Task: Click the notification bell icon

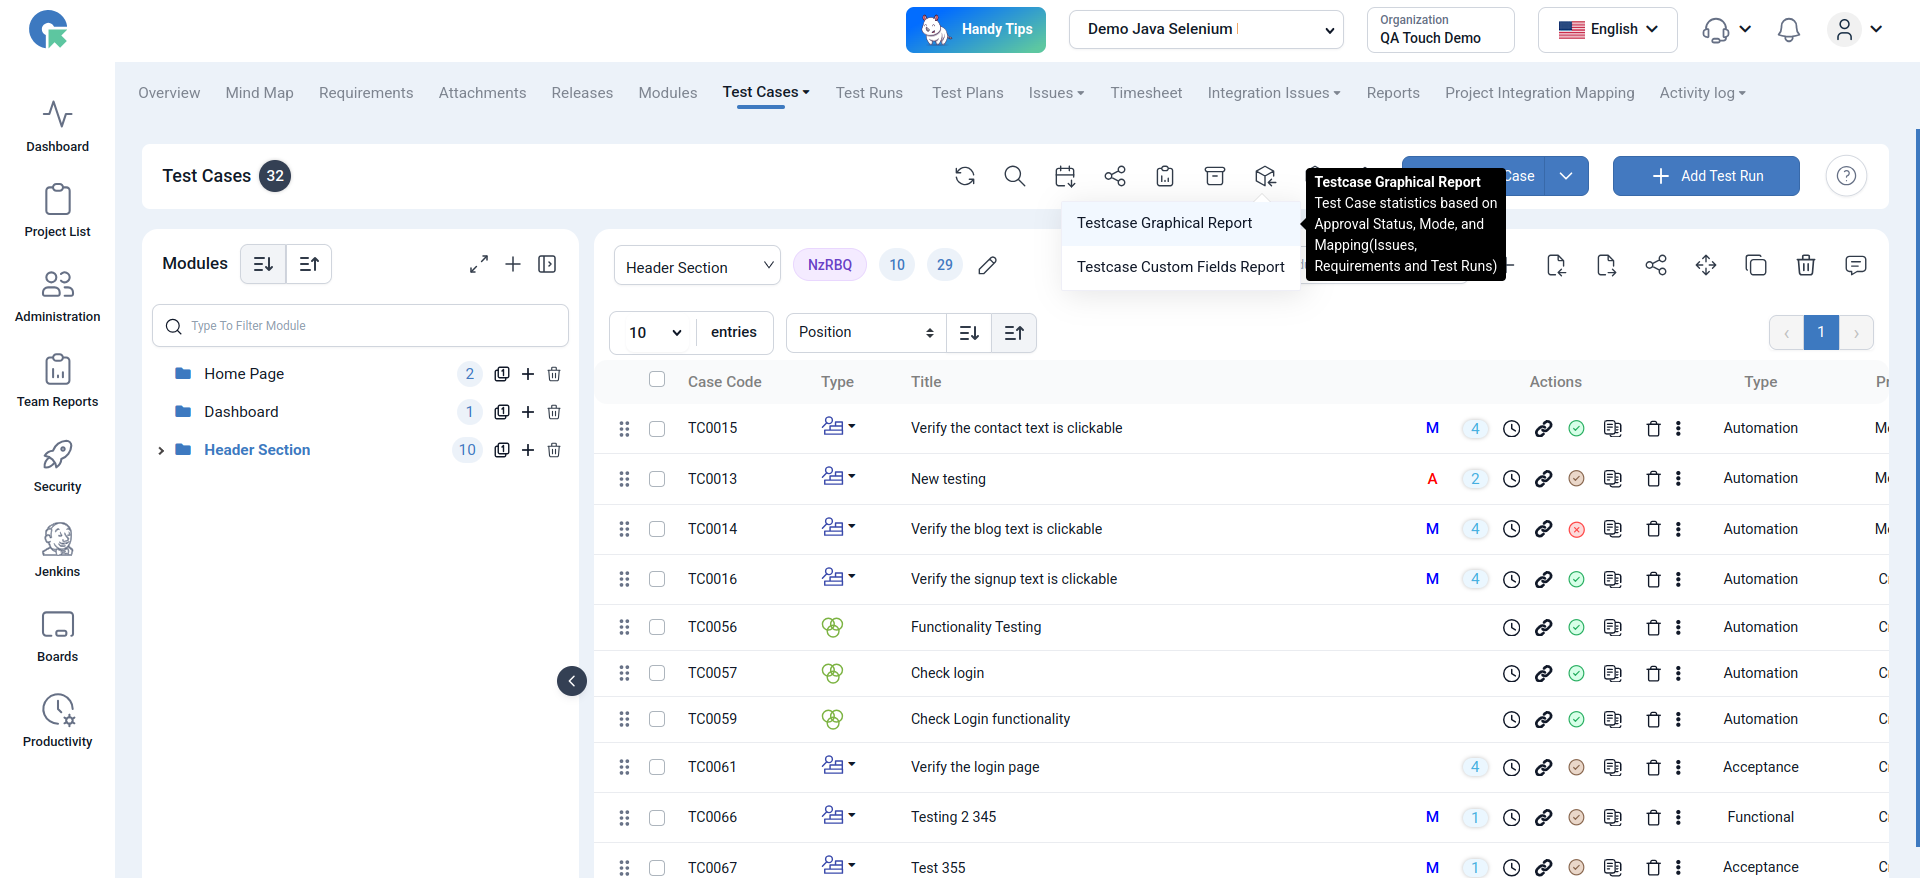Action: 1789,30
